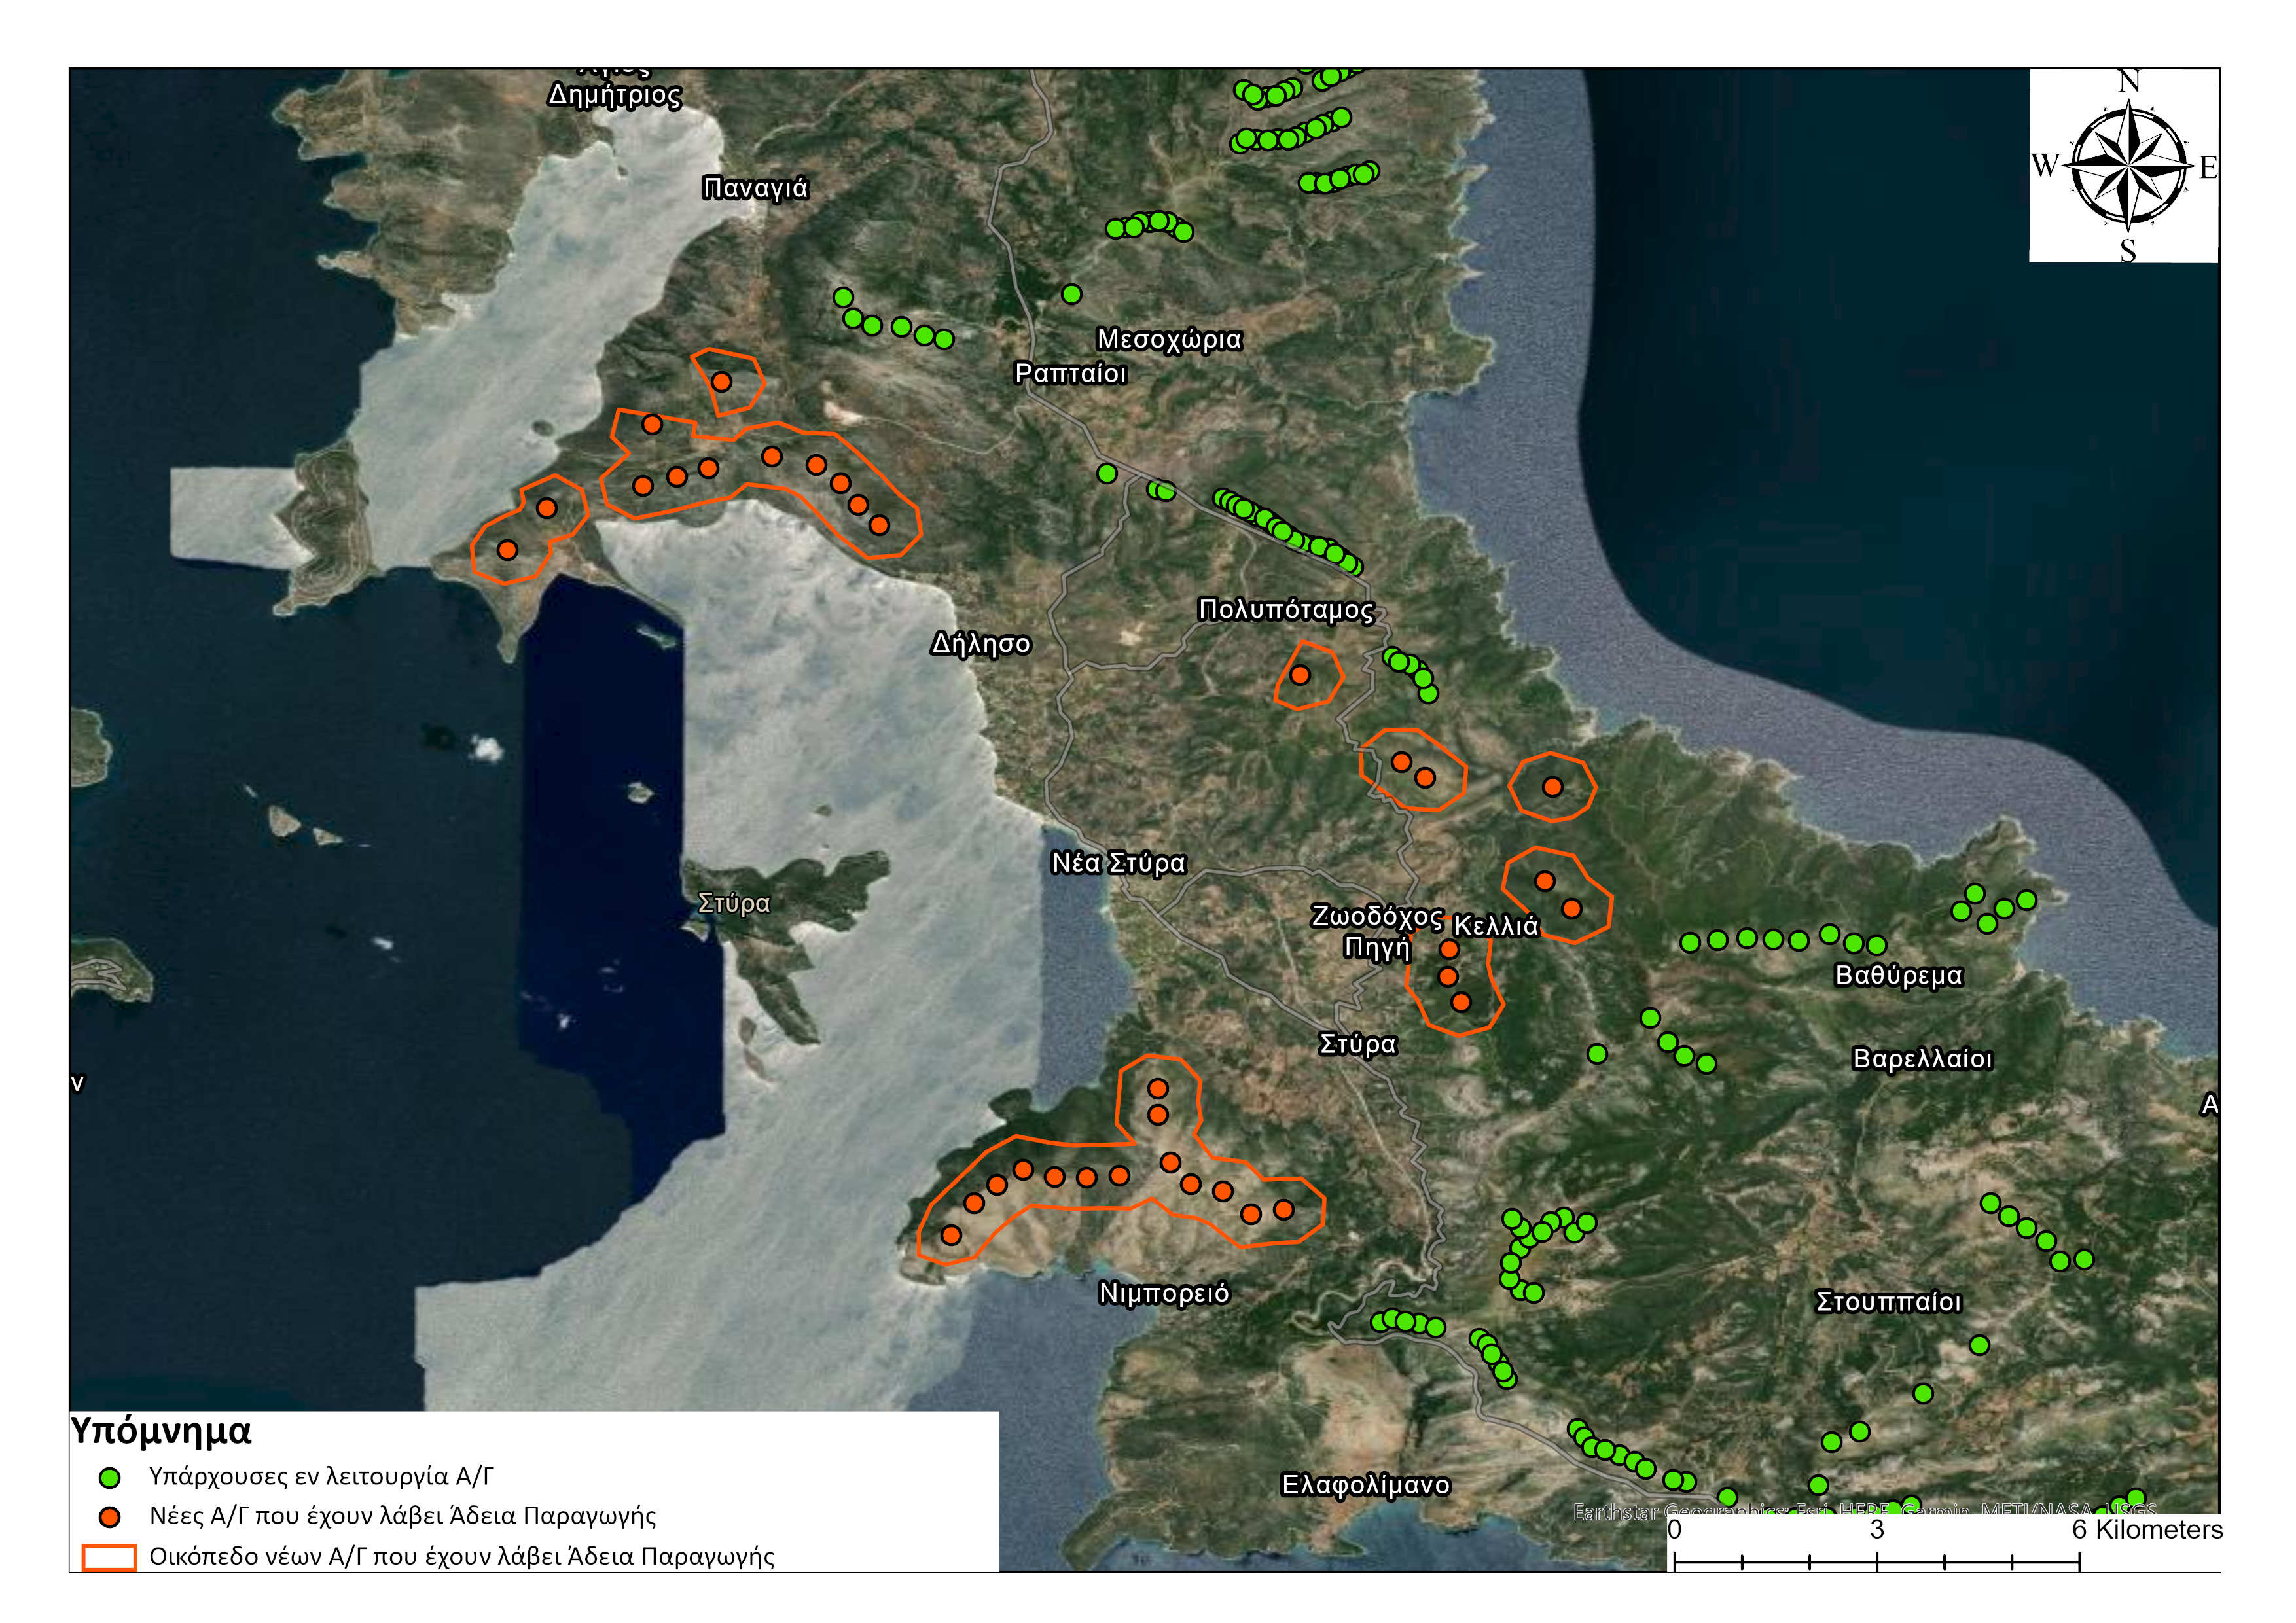
Task: Click the Στουππαίοι village label
Action: point(1888,1301)
